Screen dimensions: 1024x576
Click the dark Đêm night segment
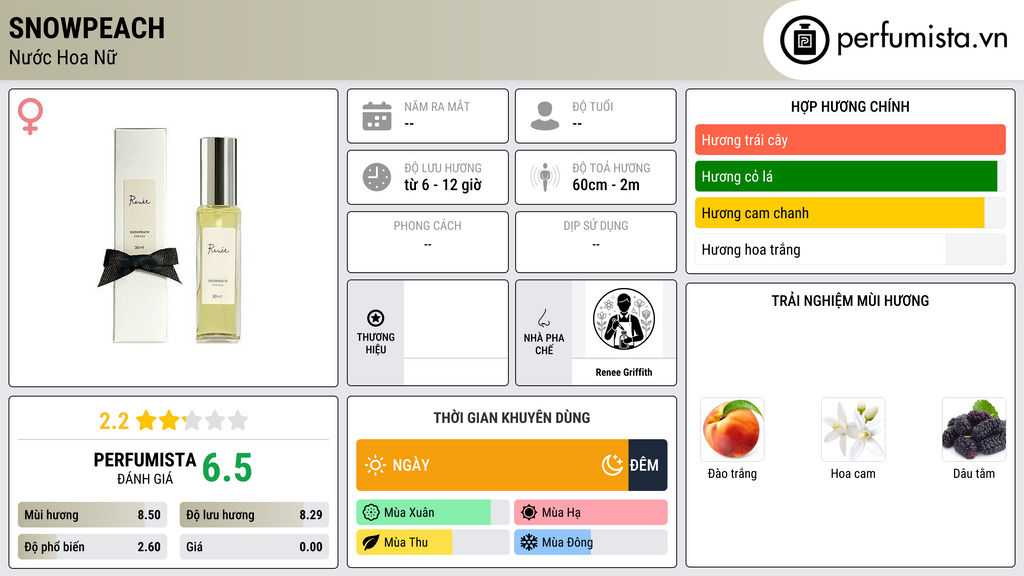[x=648, y=465]
